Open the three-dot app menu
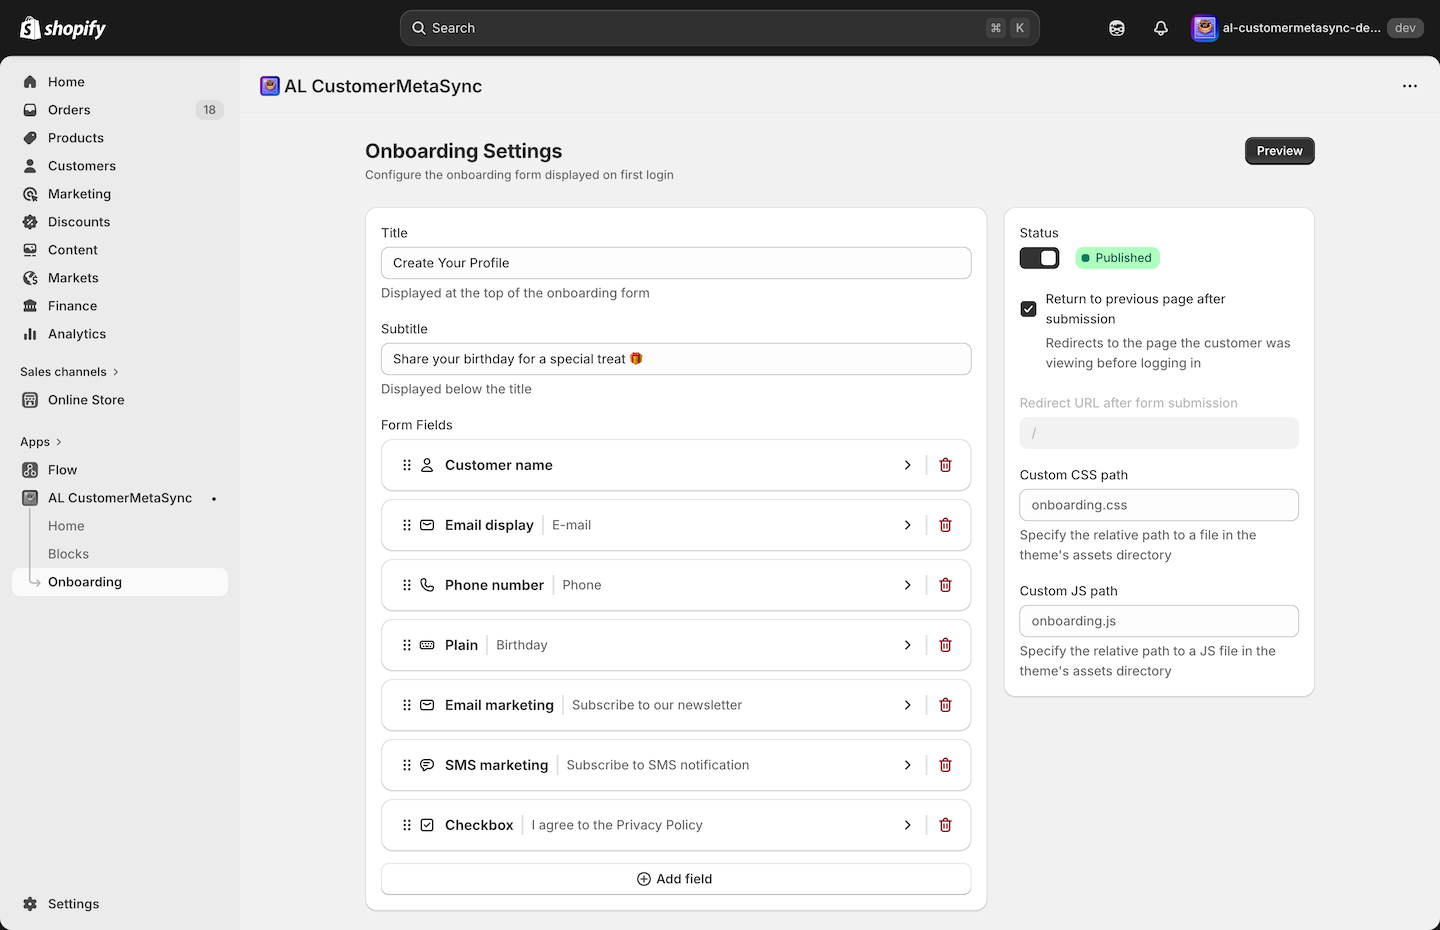Image resolution: width=1440 pixels, height=930 pixels. click(x=1410, y=86)
